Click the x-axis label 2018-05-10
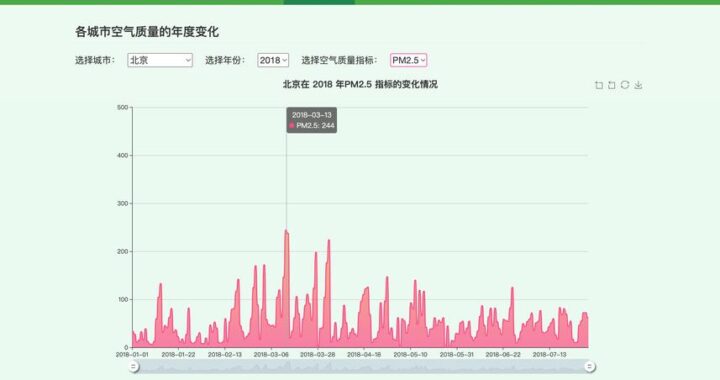This screenshot has width=720, height=380. click(410, 355)
